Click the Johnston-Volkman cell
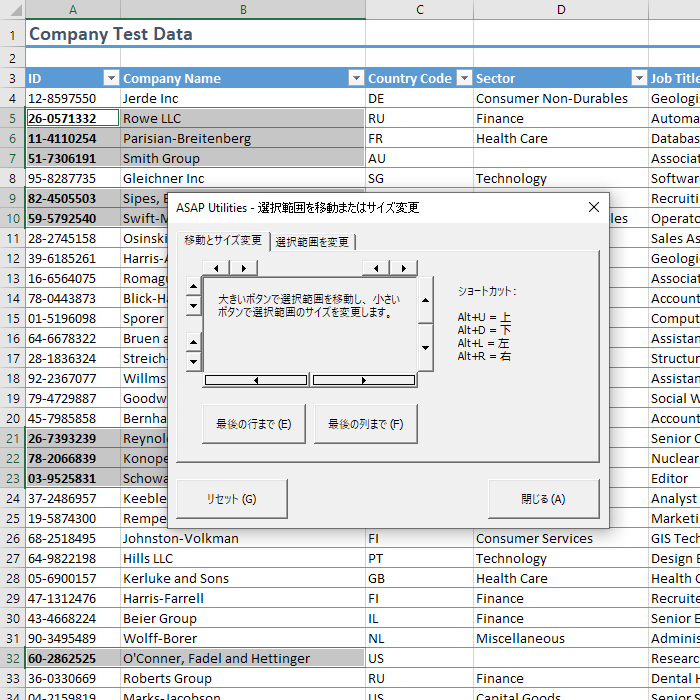This screenshot has height=700, width=700. 243,538
